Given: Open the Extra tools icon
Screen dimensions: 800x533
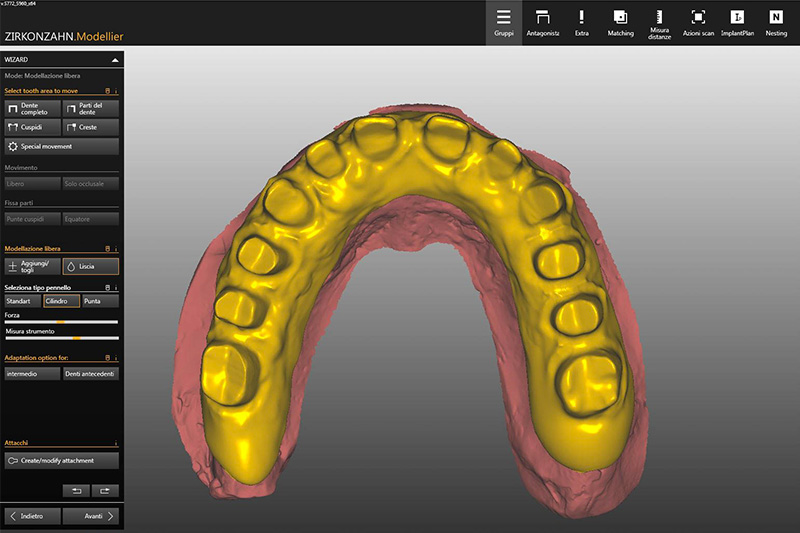Looking at the screenshot, I should 582,22.
